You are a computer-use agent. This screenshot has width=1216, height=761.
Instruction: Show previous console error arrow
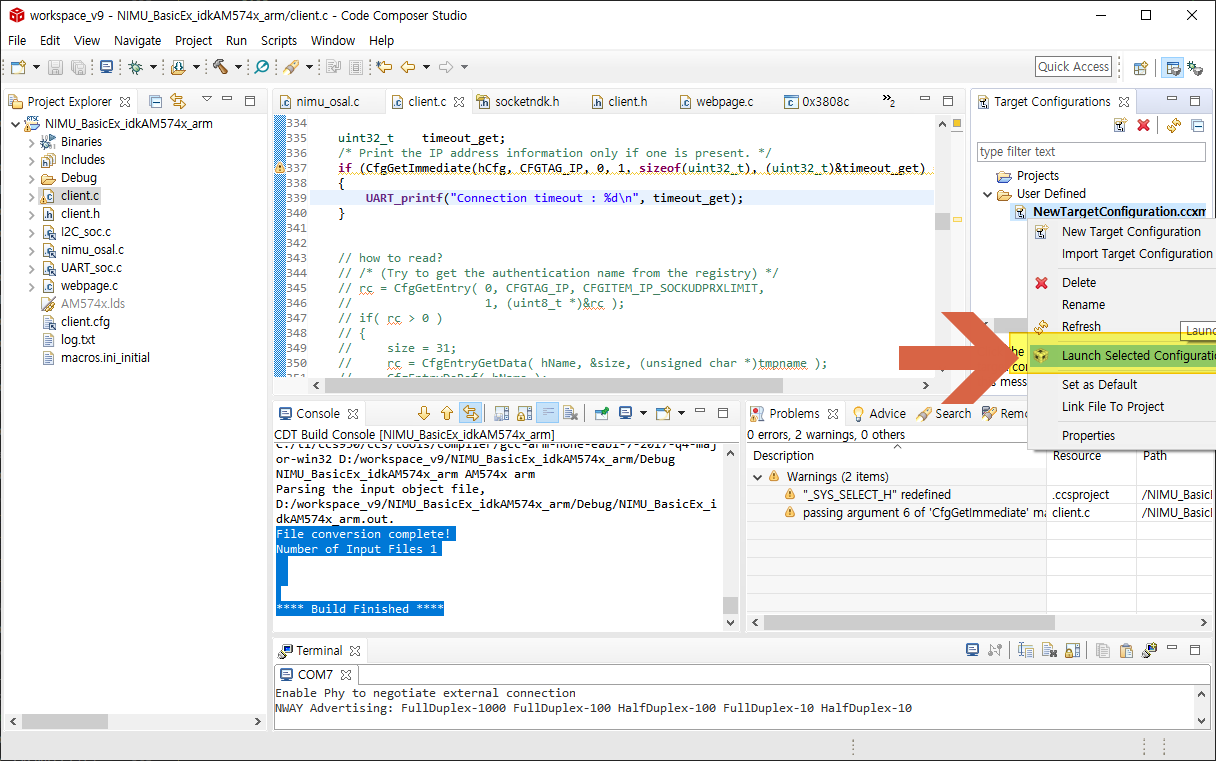coord(446,413)
